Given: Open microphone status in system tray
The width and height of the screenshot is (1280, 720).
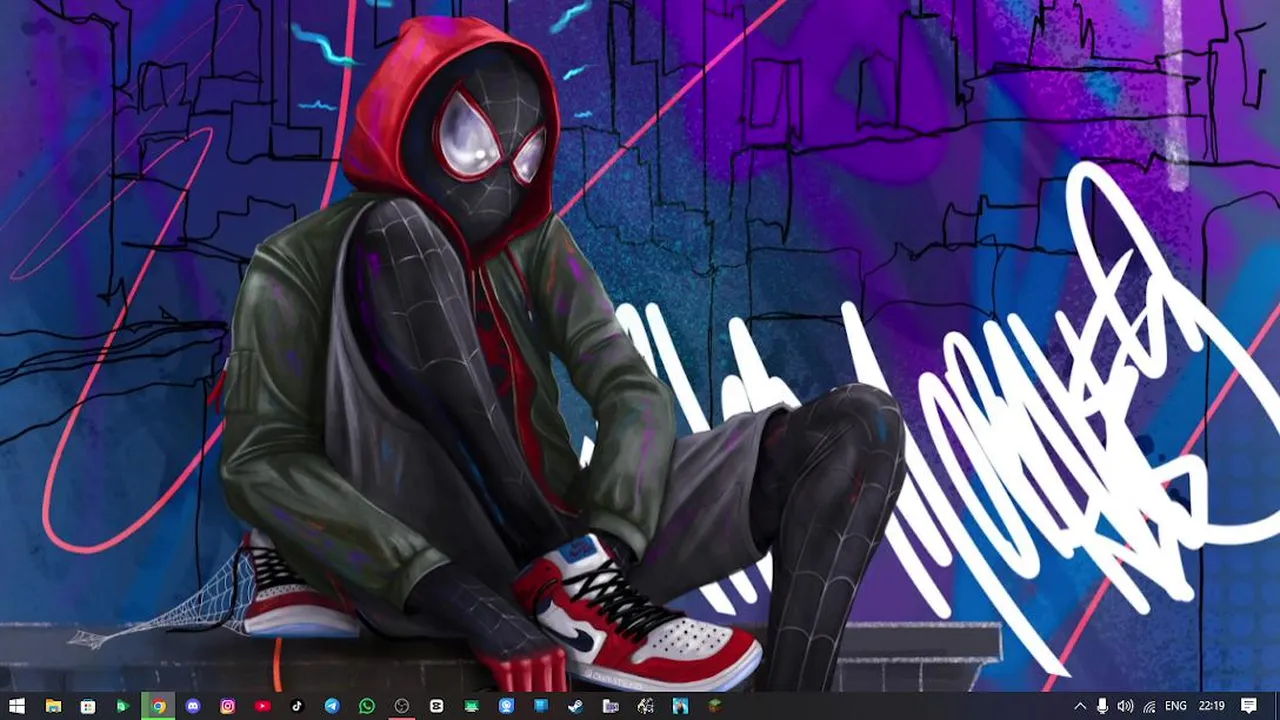Looking at the screenshot, I should pyautogui.click(x=1102, y=706).
